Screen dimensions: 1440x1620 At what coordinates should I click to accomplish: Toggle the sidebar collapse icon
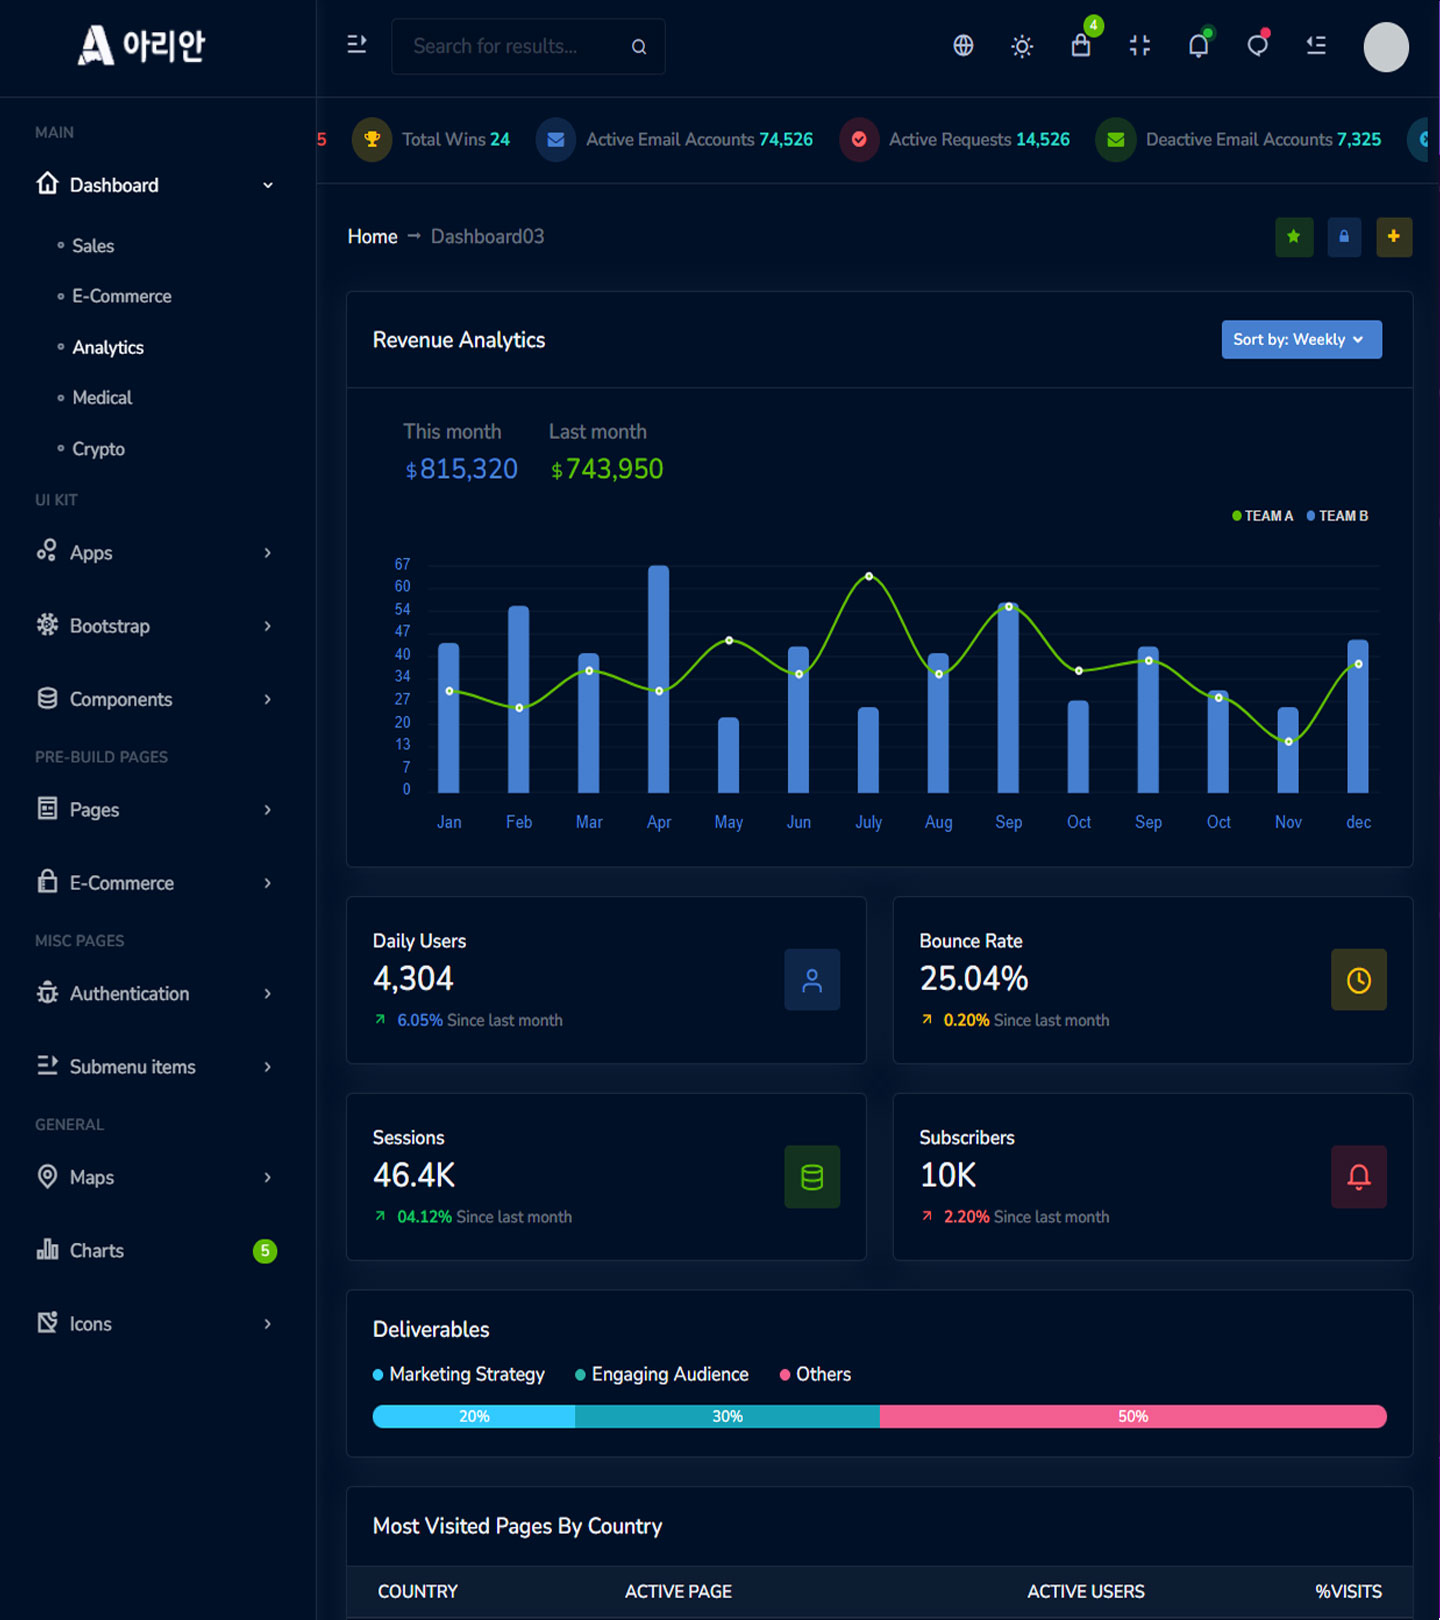pyautogui.click(x=357, y=45)
